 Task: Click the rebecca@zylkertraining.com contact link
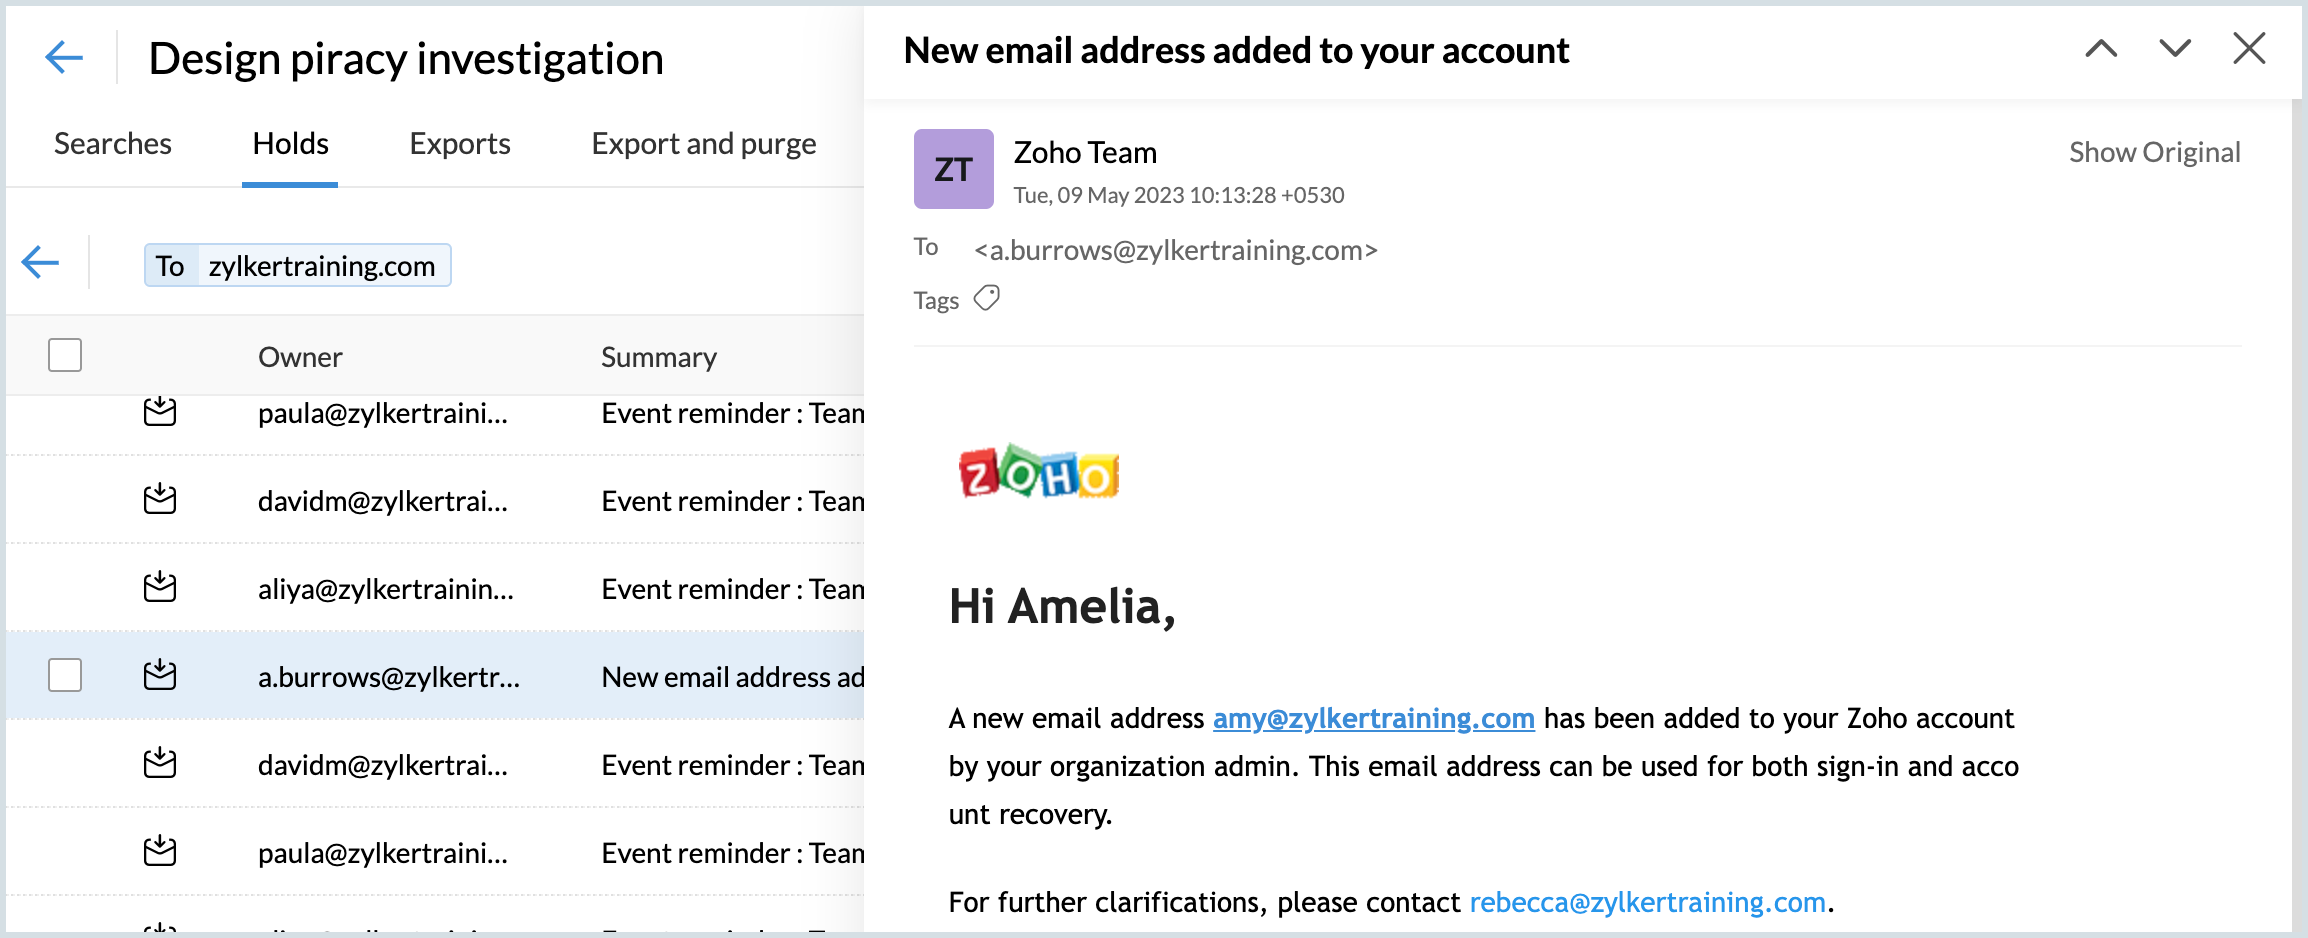pyautogui.click(x=1647, y=902)
